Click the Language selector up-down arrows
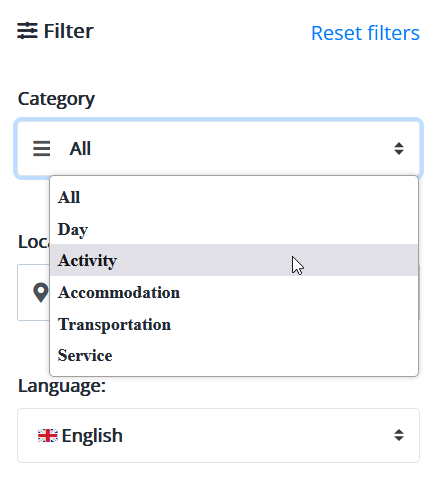Image resolution: width=435 pixels, height=483 pixels. (399, 435)
